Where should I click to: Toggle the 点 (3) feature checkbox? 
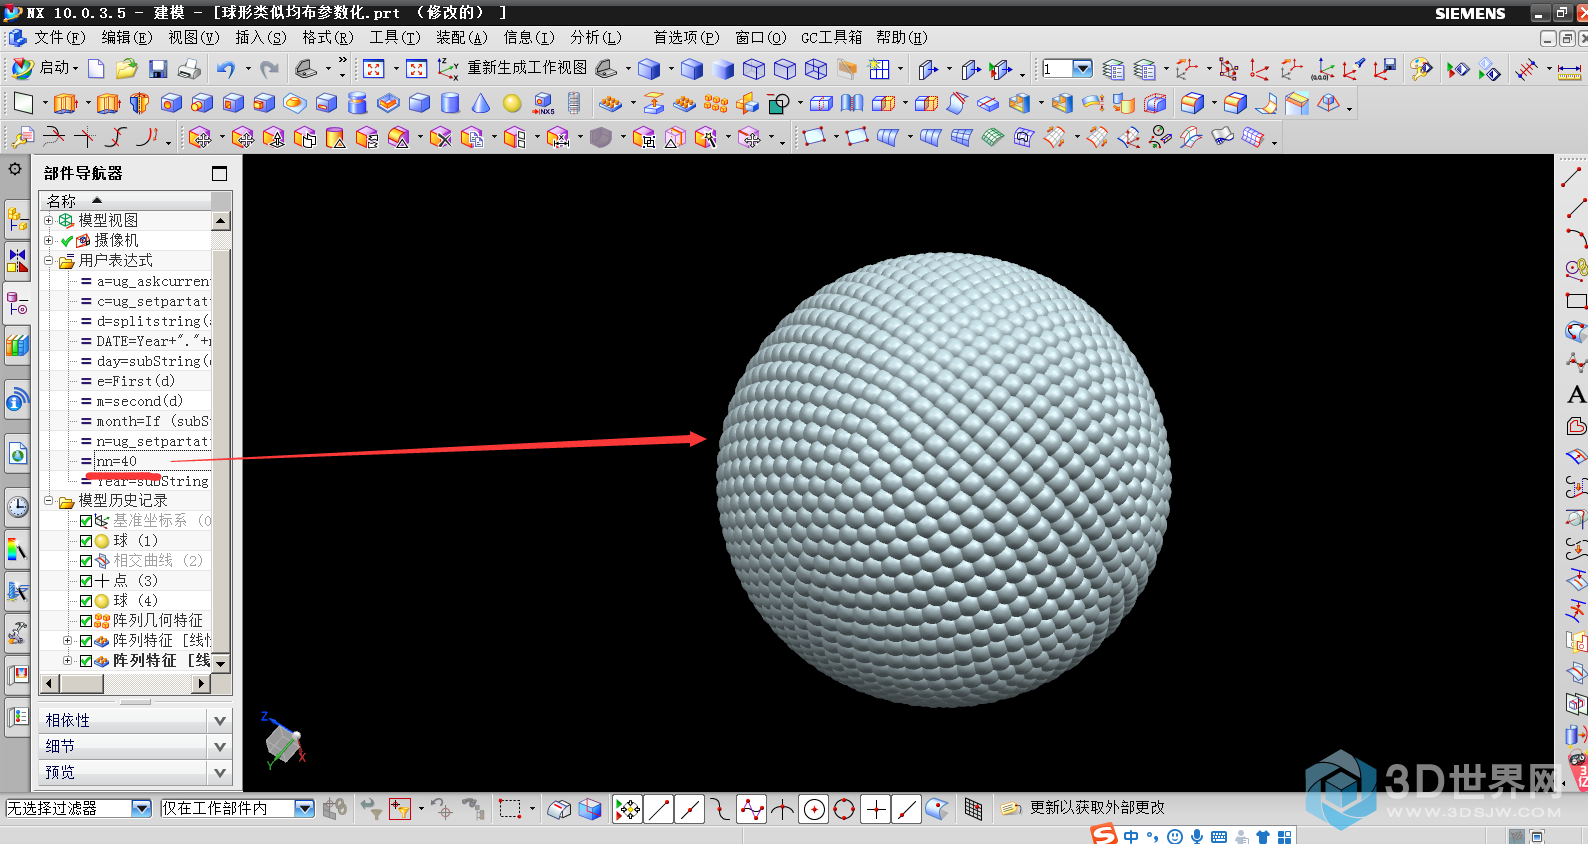coord(86,581)
